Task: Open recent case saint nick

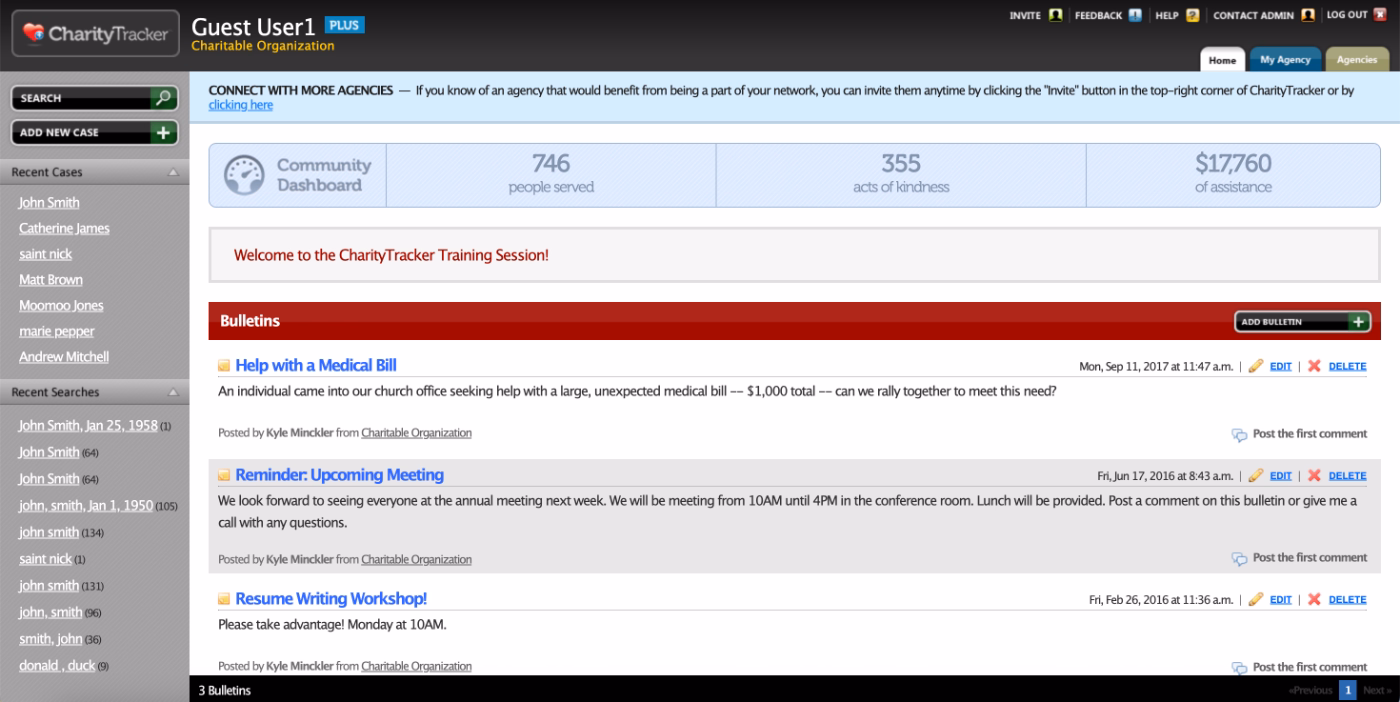Action: click(45, 255)
